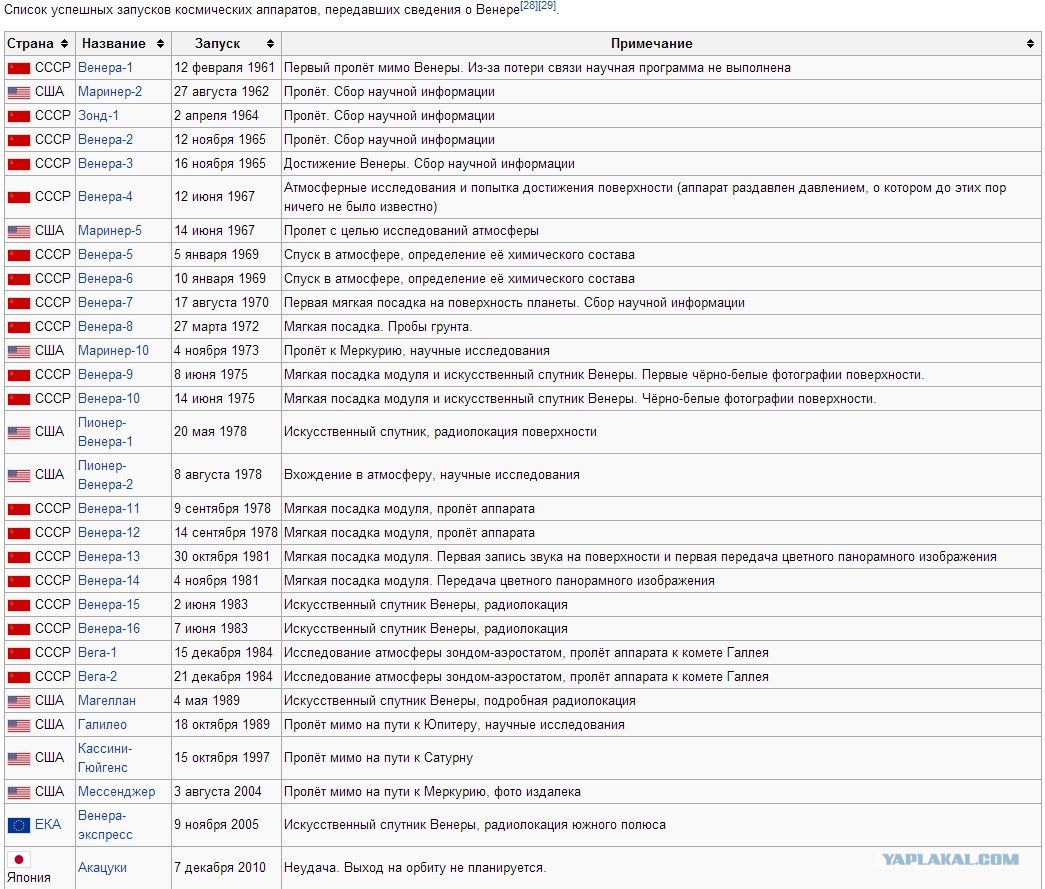Click the Запуск column header

coord(227,43)
